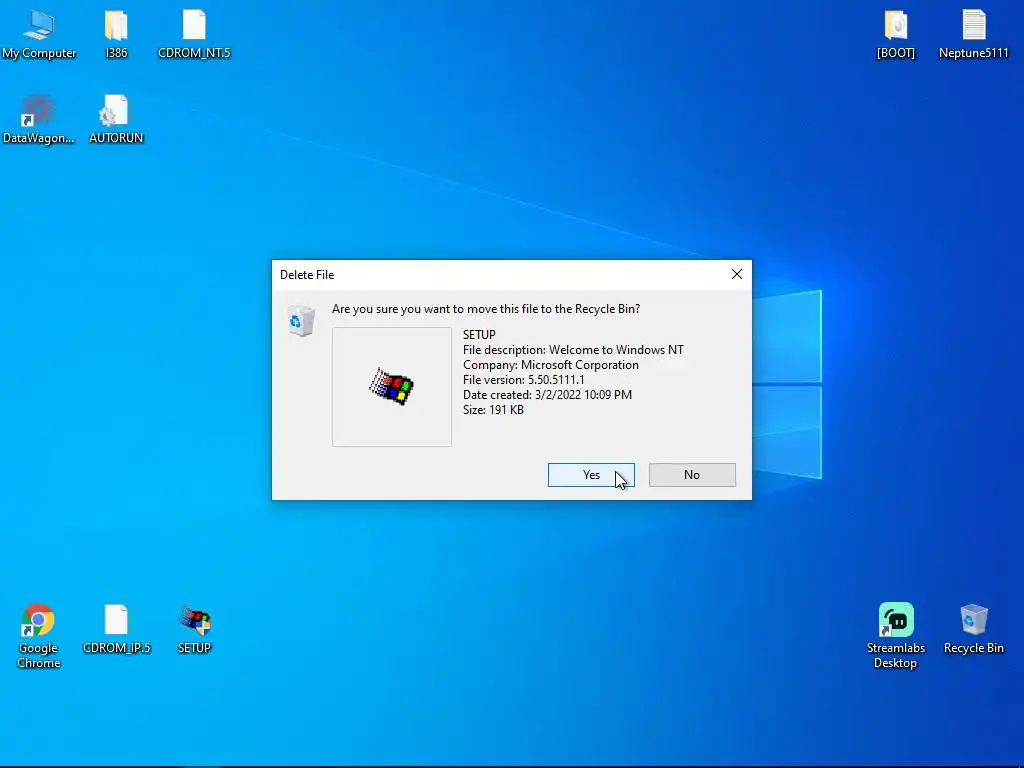The image size is (1024, 768).
Task: Click the SETUP file preview thumbnail
Action: (392, 387)
